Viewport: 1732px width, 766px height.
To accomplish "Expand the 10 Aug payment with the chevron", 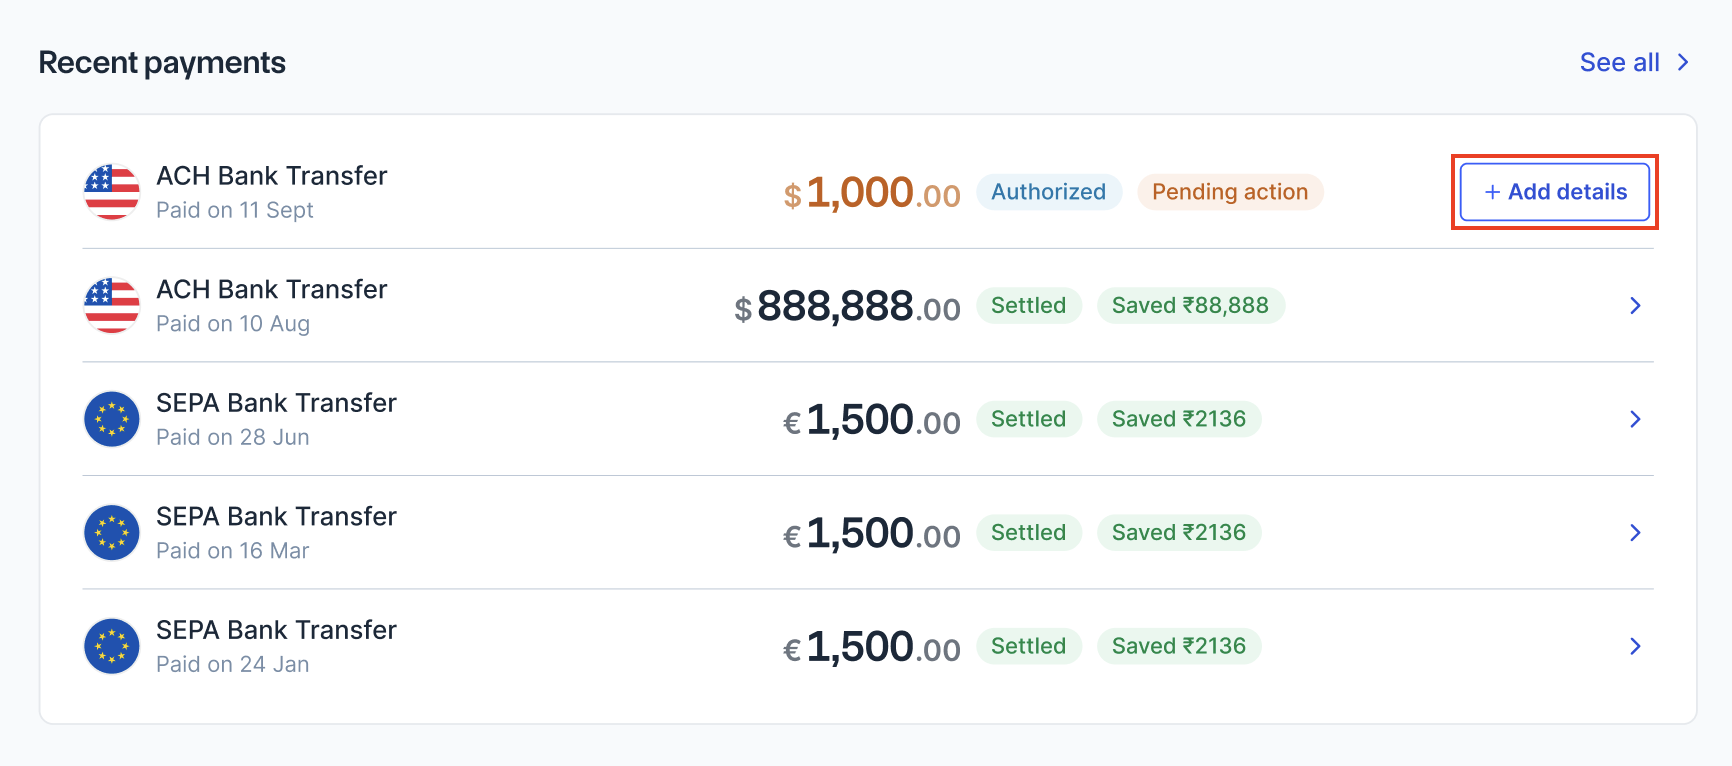I will click(1636, 305).
